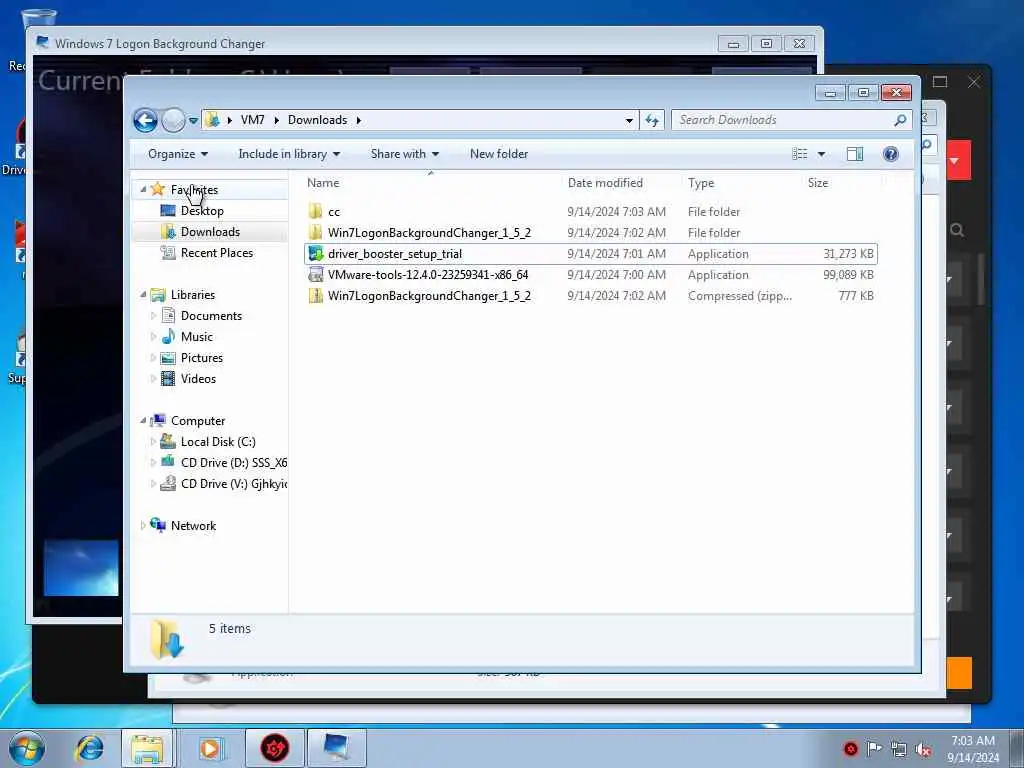Click Windows Explorer taskbar icon
This screenshot has height=768, width=1024.
pos(148,748)
